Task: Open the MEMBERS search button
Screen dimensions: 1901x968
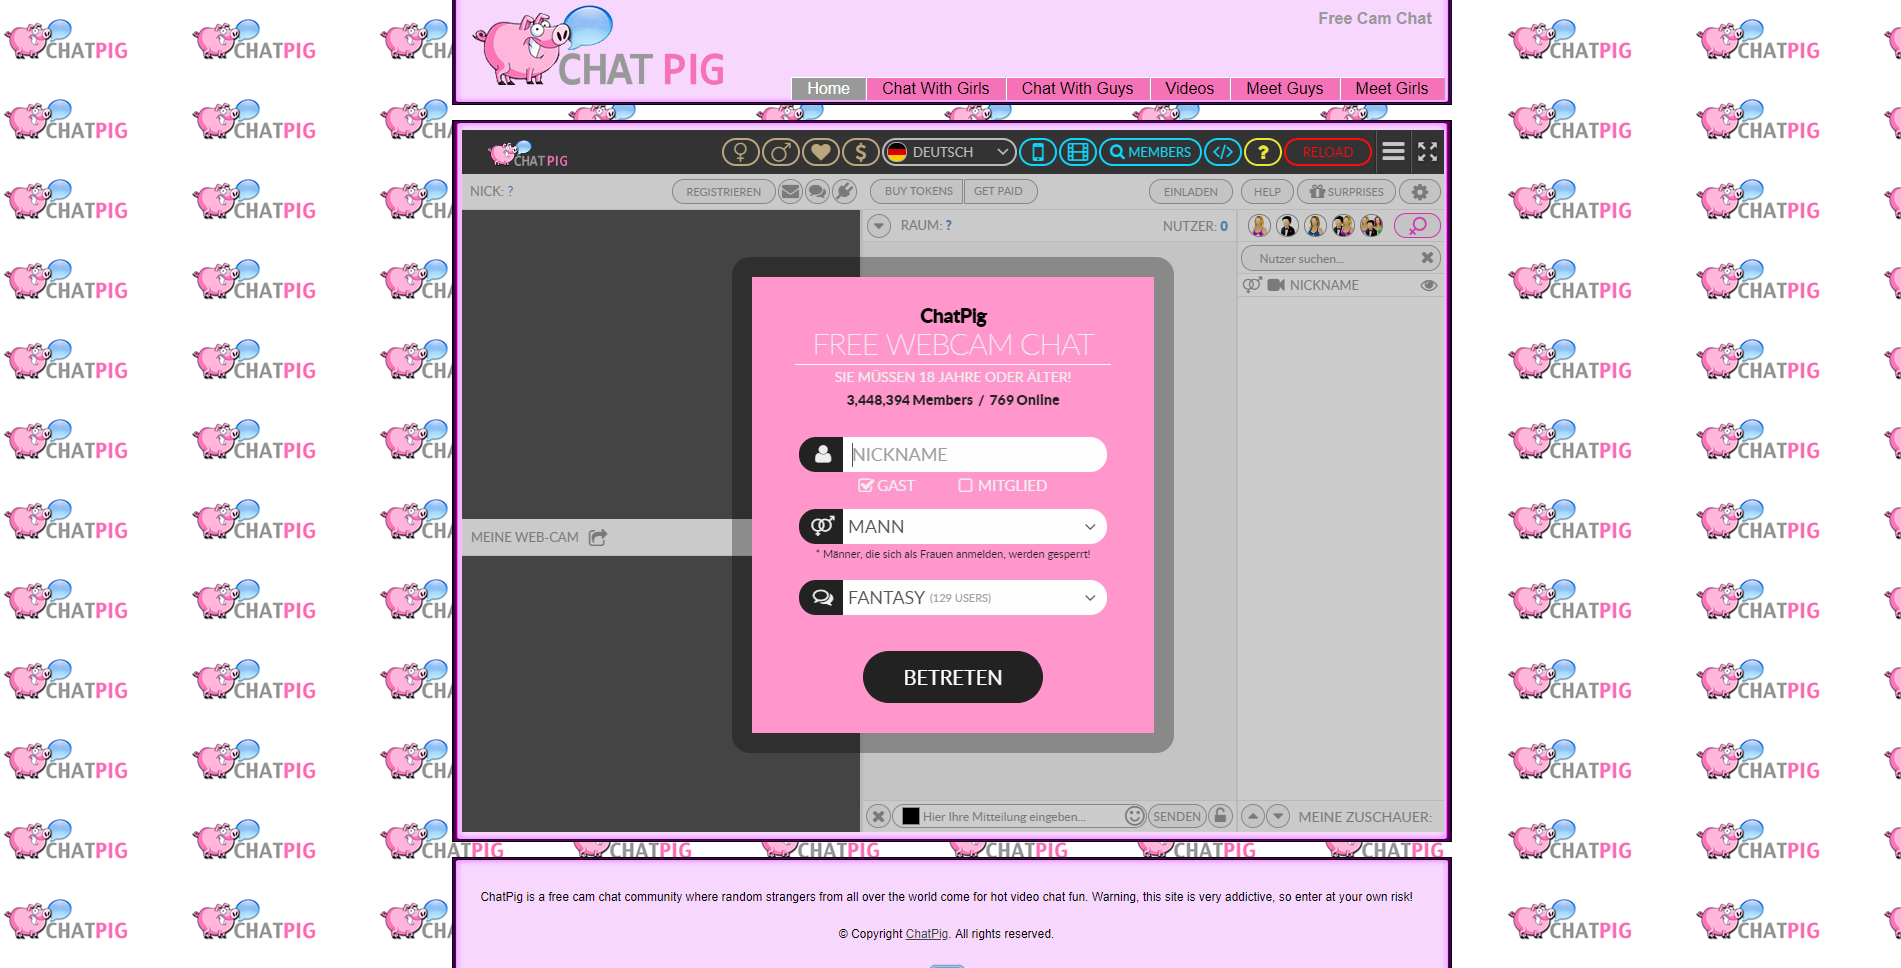Action: (1150, 152)
